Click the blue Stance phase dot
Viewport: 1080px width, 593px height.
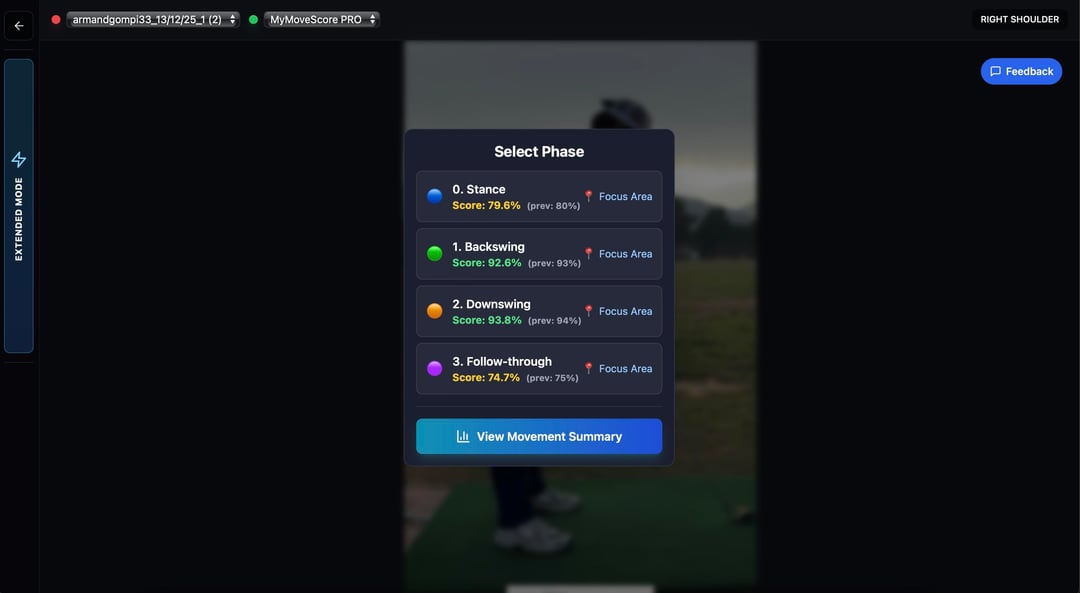pos(435,196)
